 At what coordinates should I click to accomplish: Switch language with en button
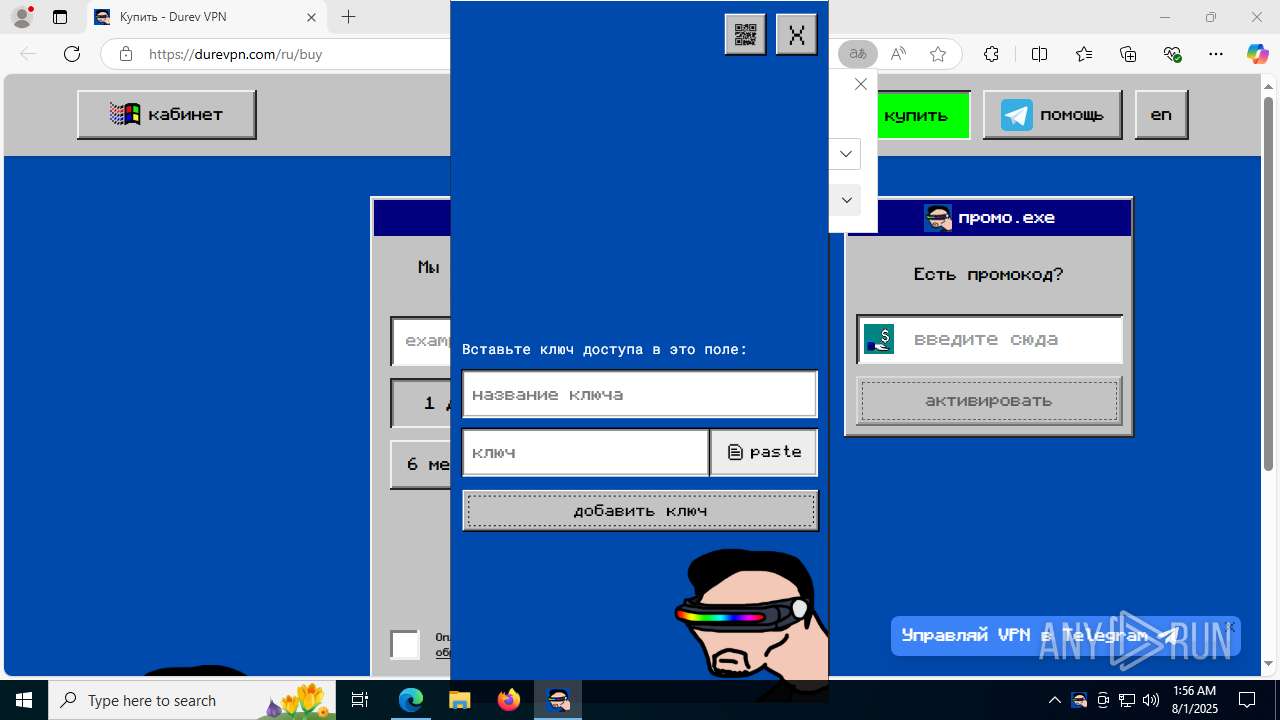[1161, 115]
